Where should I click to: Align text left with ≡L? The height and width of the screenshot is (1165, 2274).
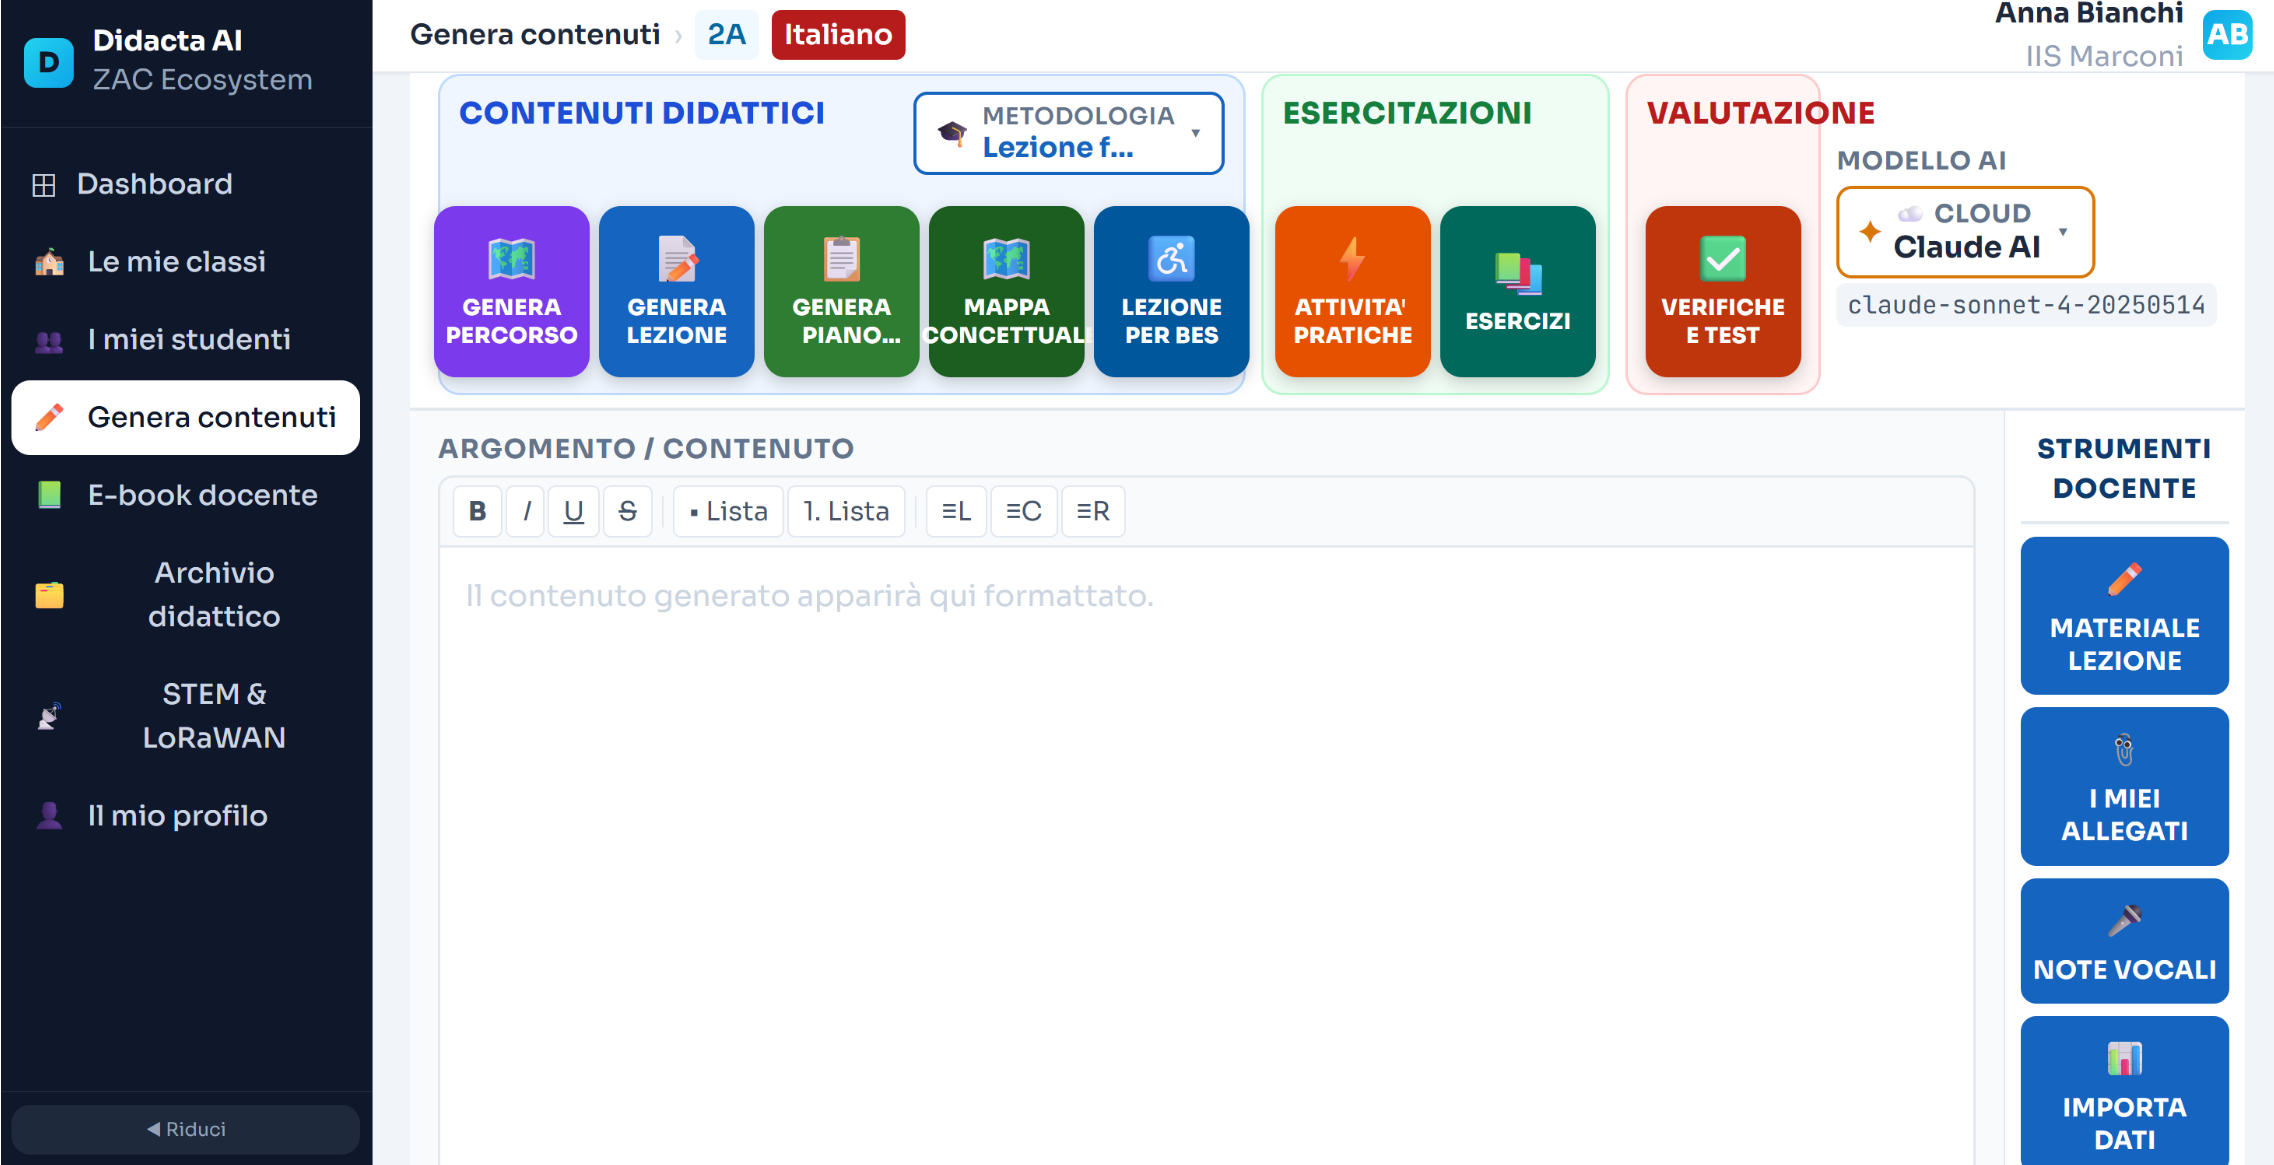coord(956,511)
